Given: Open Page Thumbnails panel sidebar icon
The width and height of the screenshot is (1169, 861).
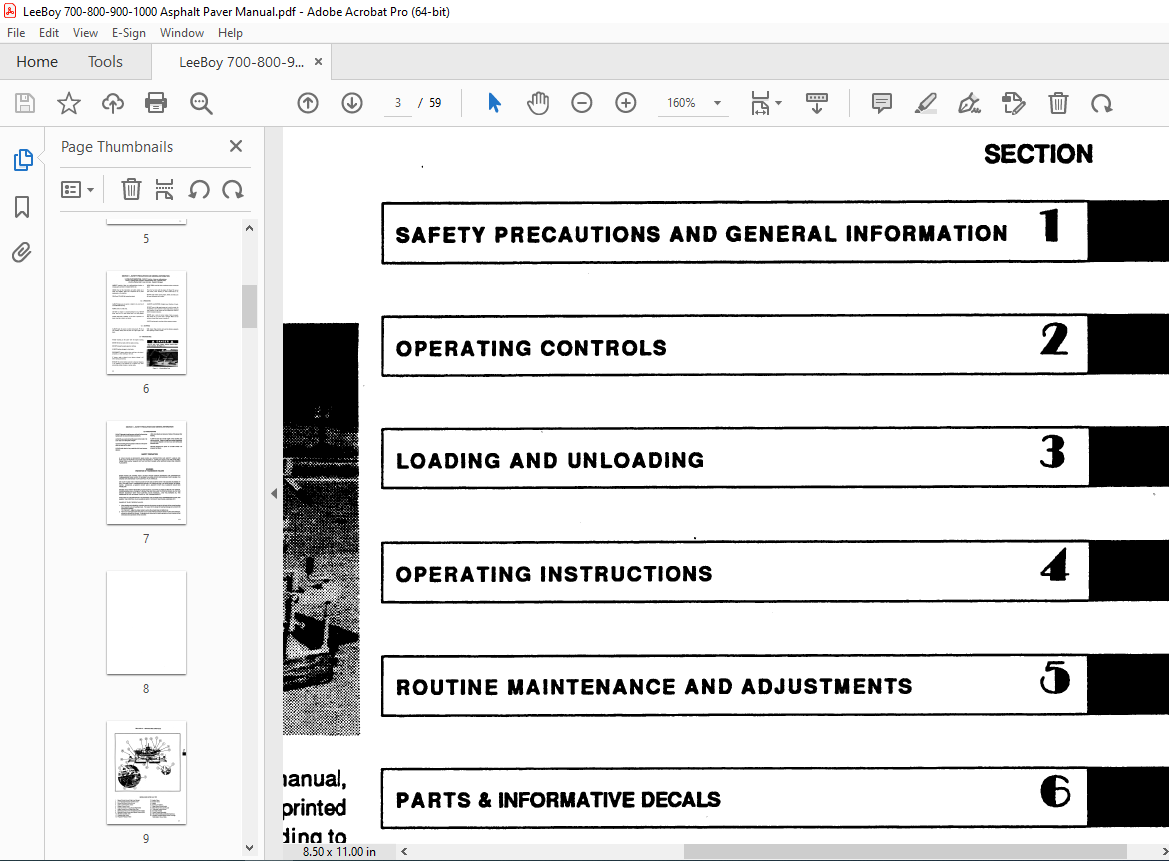Looking at the screenshot, I should (x=22, y=160).
